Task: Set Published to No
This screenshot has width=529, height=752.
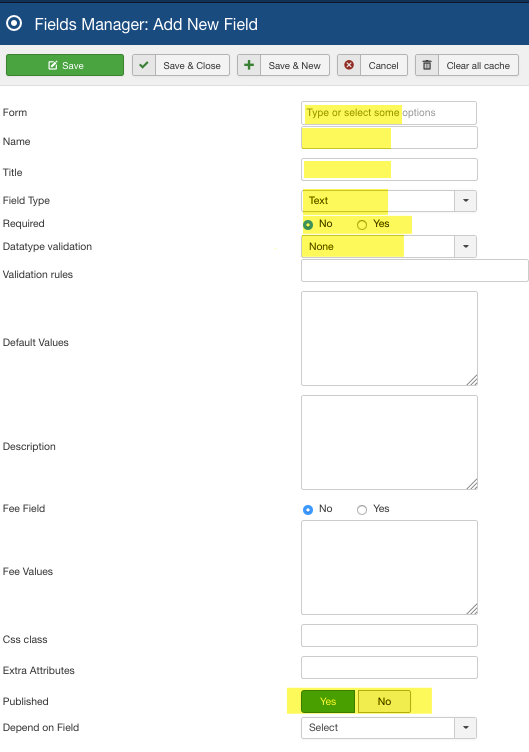Action: click(x=384, y=702)
